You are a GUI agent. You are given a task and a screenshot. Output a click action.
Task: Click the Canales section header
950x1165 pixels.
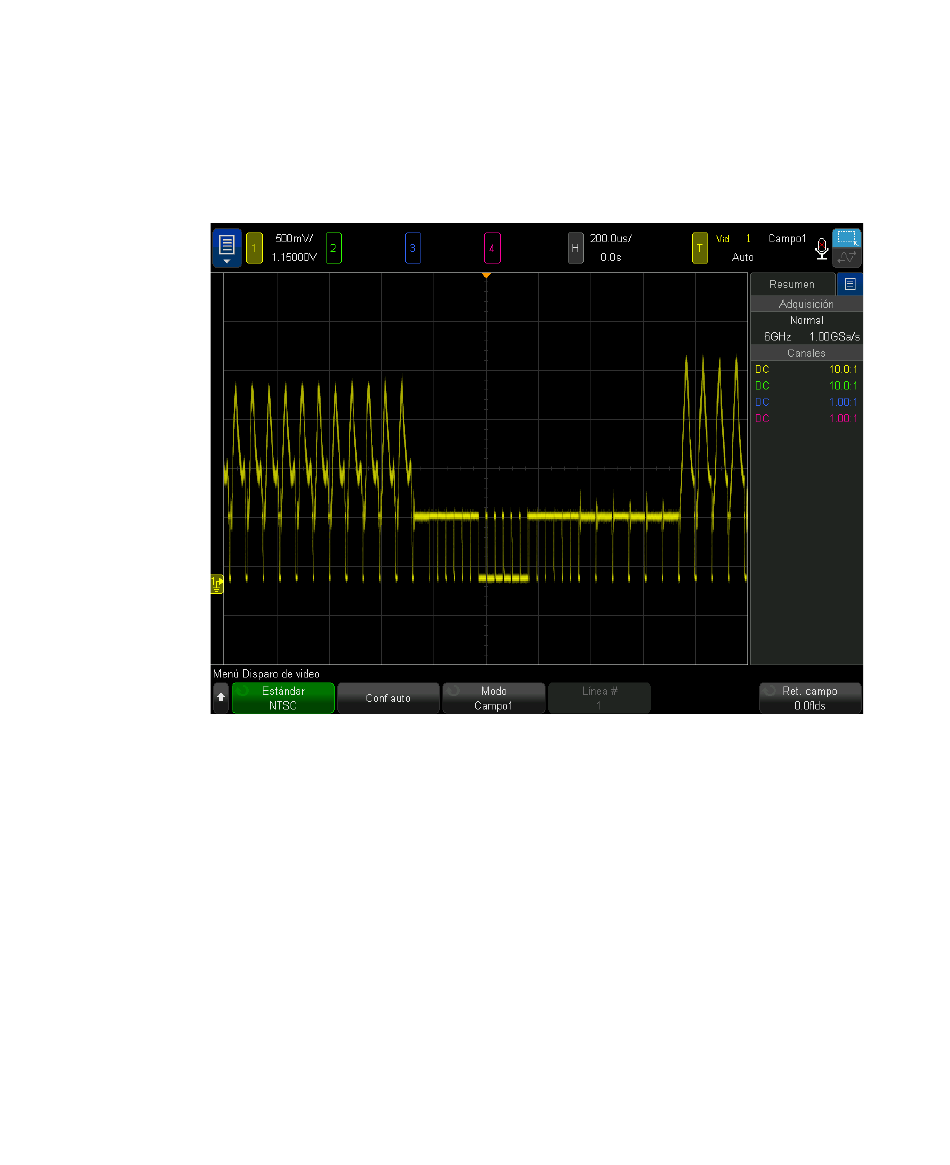click(806, 353)
